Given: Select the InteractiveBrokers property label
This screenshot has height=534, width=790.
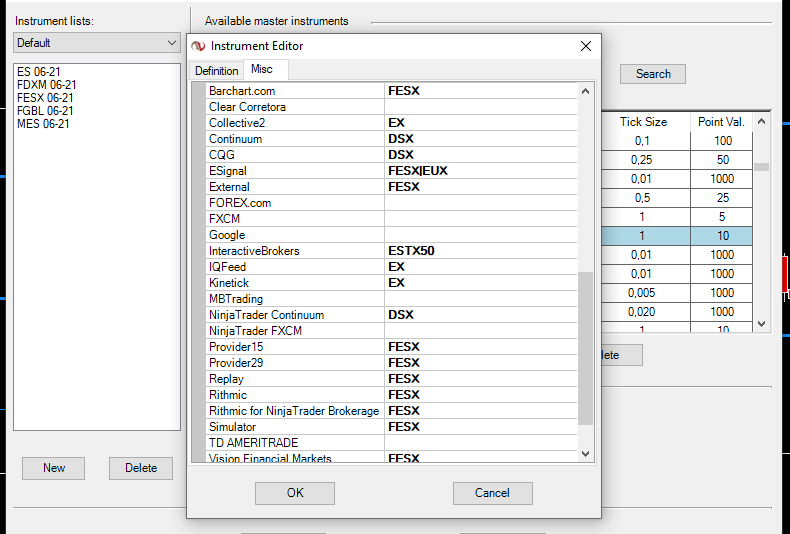Looking at the screenshot, I should (254, 251).
